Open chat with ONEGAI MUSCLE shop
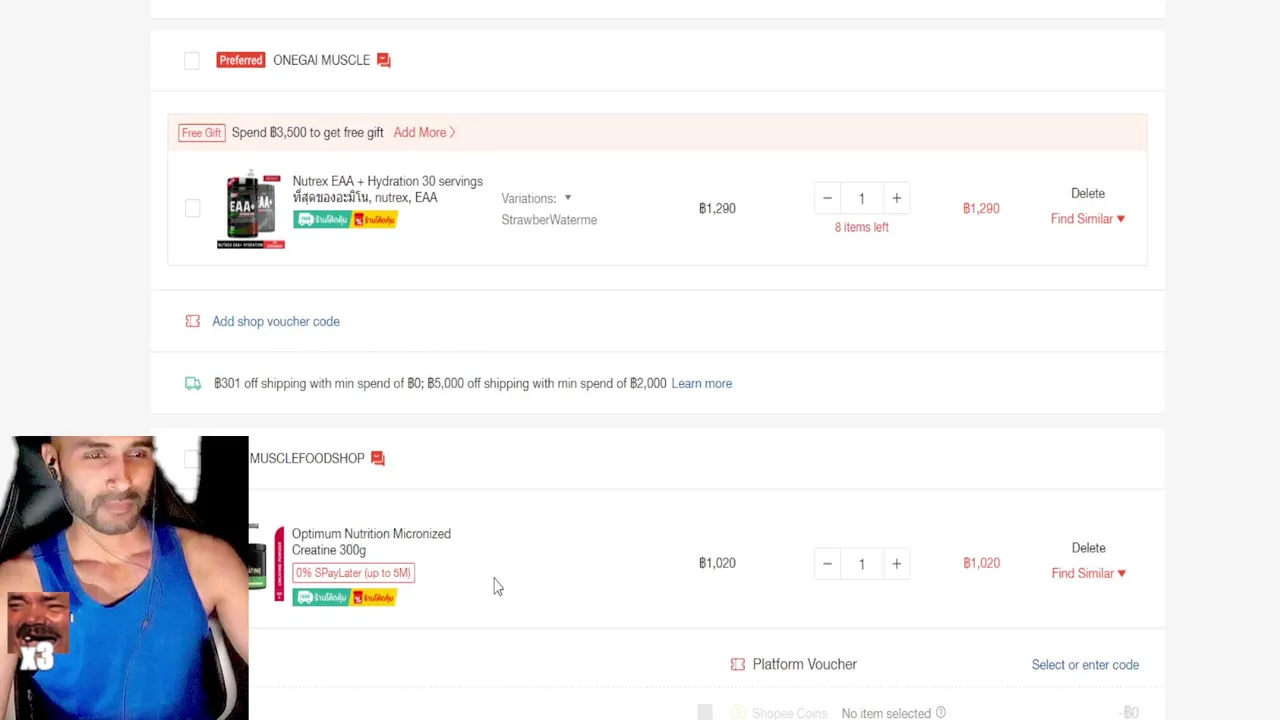The image size is (1280, 720). coord(384,60)
